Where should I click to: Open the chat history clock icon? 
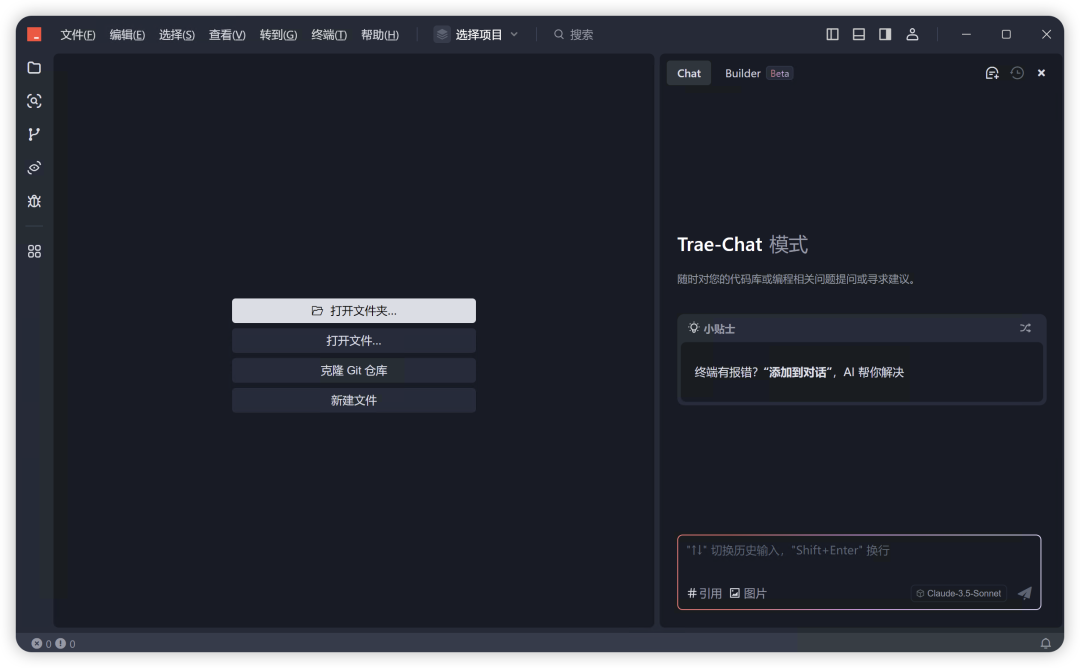click(1017, 73)
